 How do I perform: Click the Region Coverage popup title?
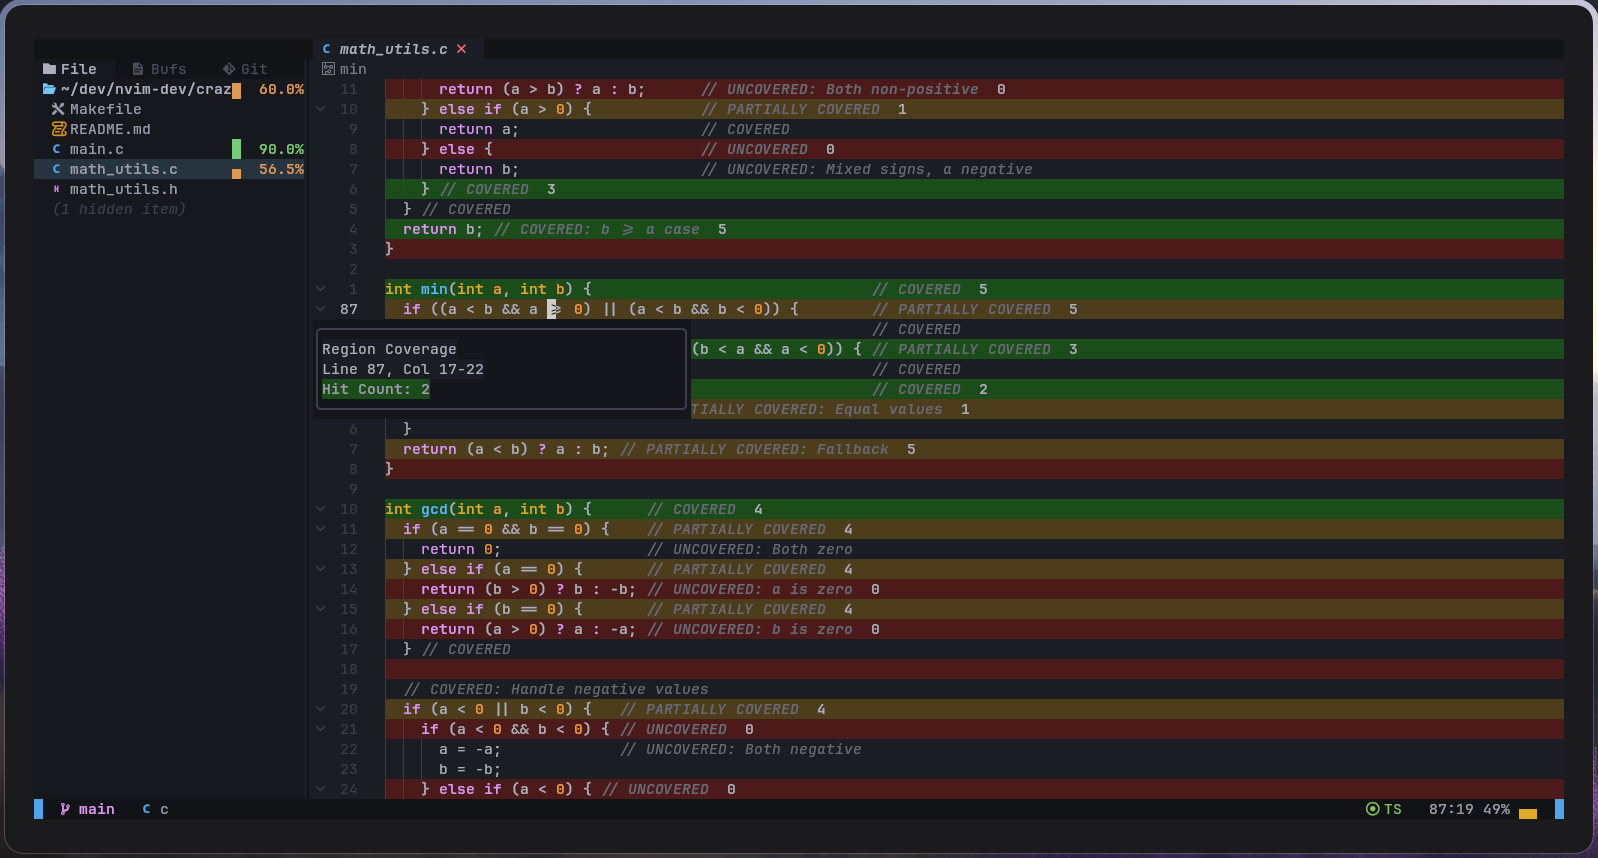[x=389, y=349]
